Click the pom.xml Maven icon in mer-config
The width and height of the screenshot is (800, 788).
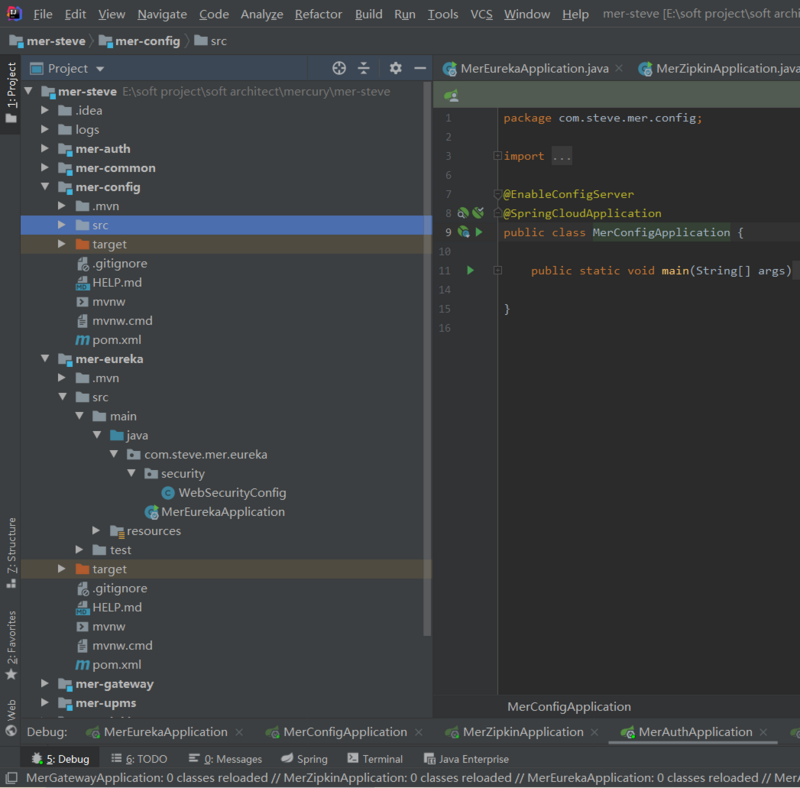click(83, 340)
